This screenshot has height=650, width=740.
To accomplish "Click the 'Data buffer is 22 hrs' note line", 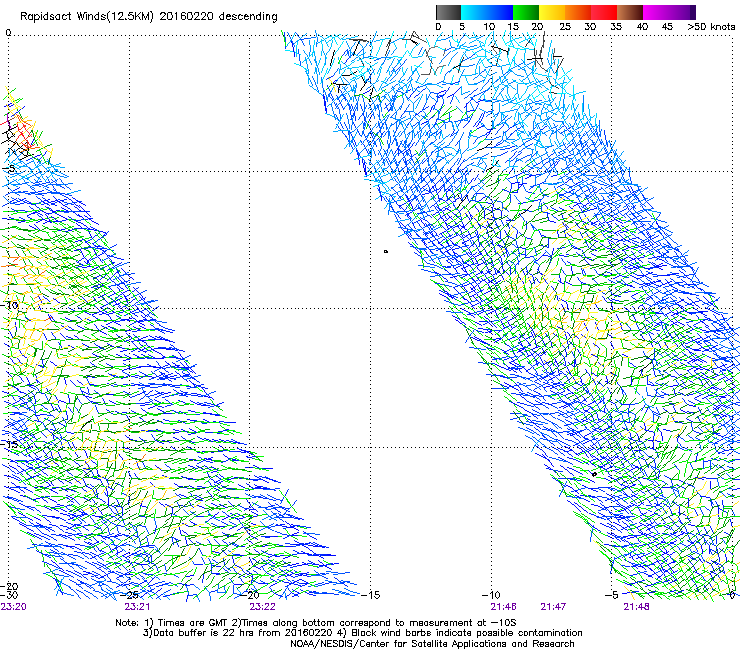I will pyautogui.click(x=362, y=633).
